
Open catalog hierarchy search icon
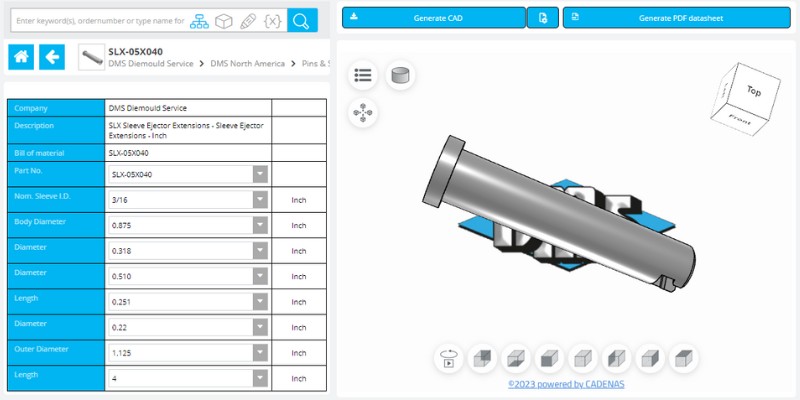pyautogui.click(x=199, y=21)
